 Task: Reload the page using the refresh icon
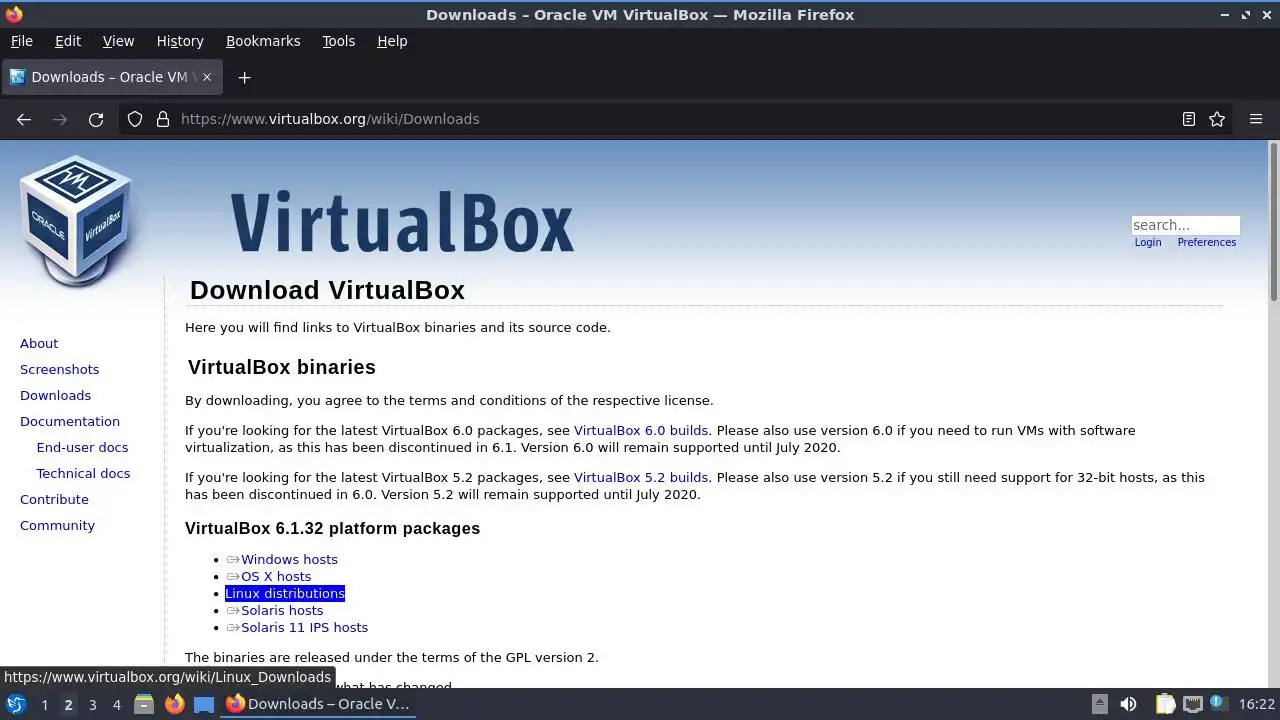(x=96, y=119)
